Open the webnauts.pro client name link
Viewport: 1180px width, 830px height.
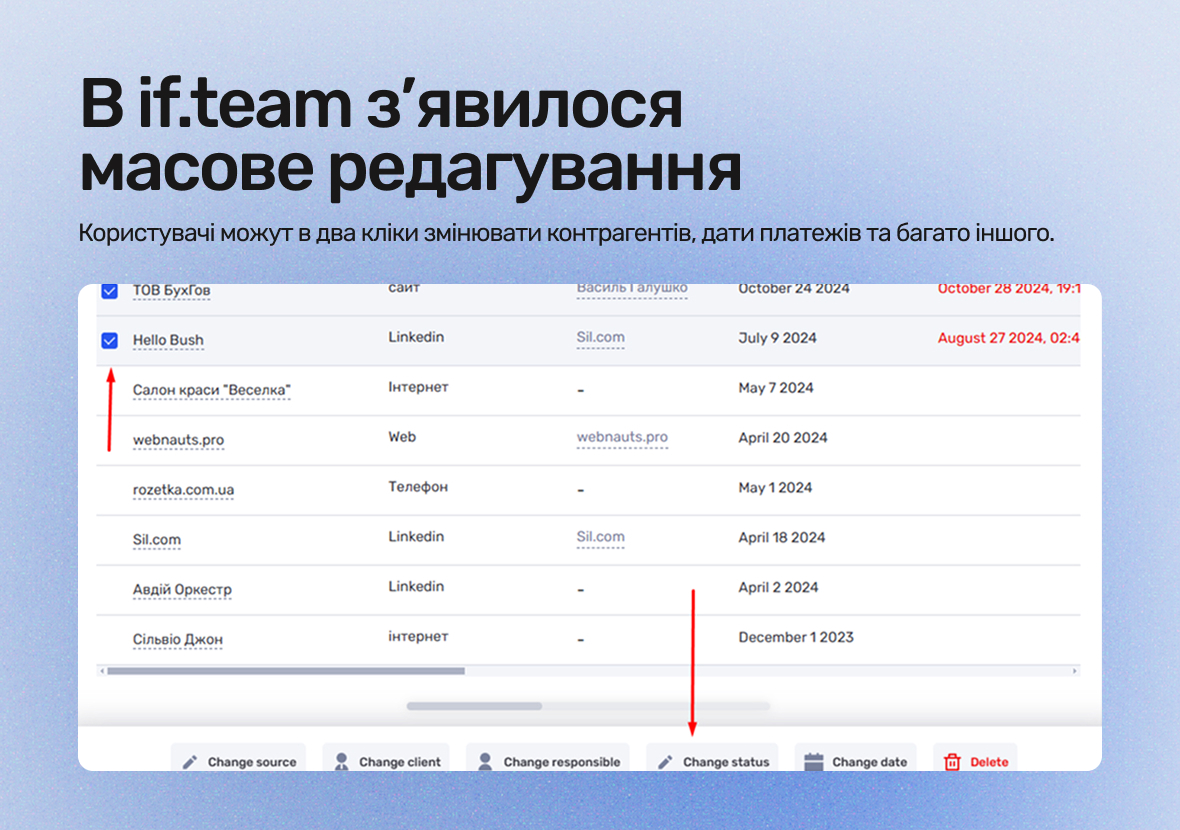click(178, 439)
